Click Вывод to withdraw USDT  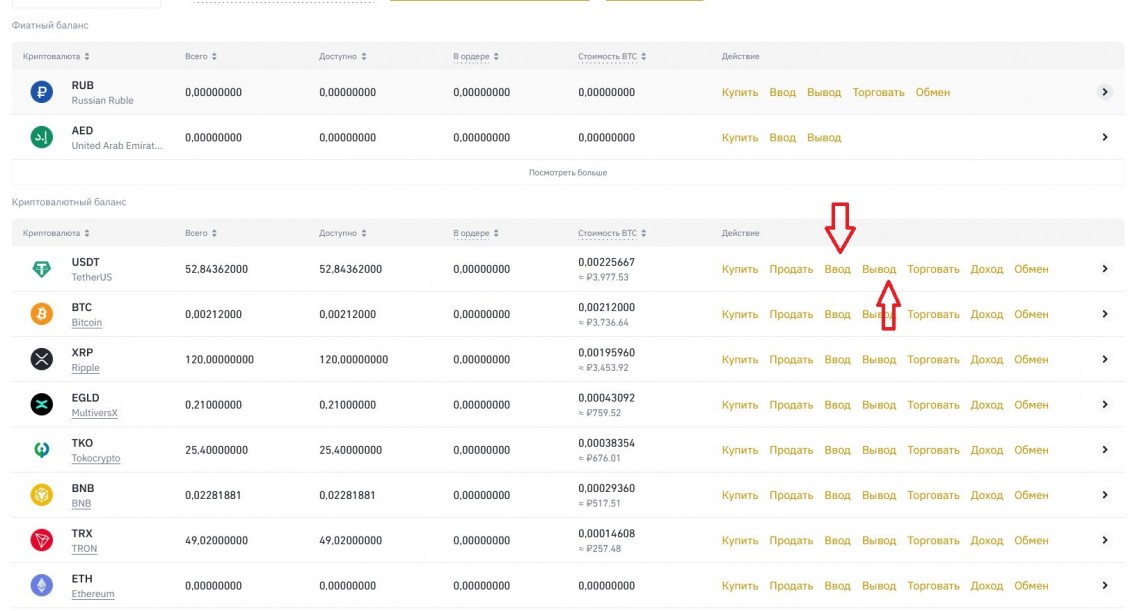(879, 269)
